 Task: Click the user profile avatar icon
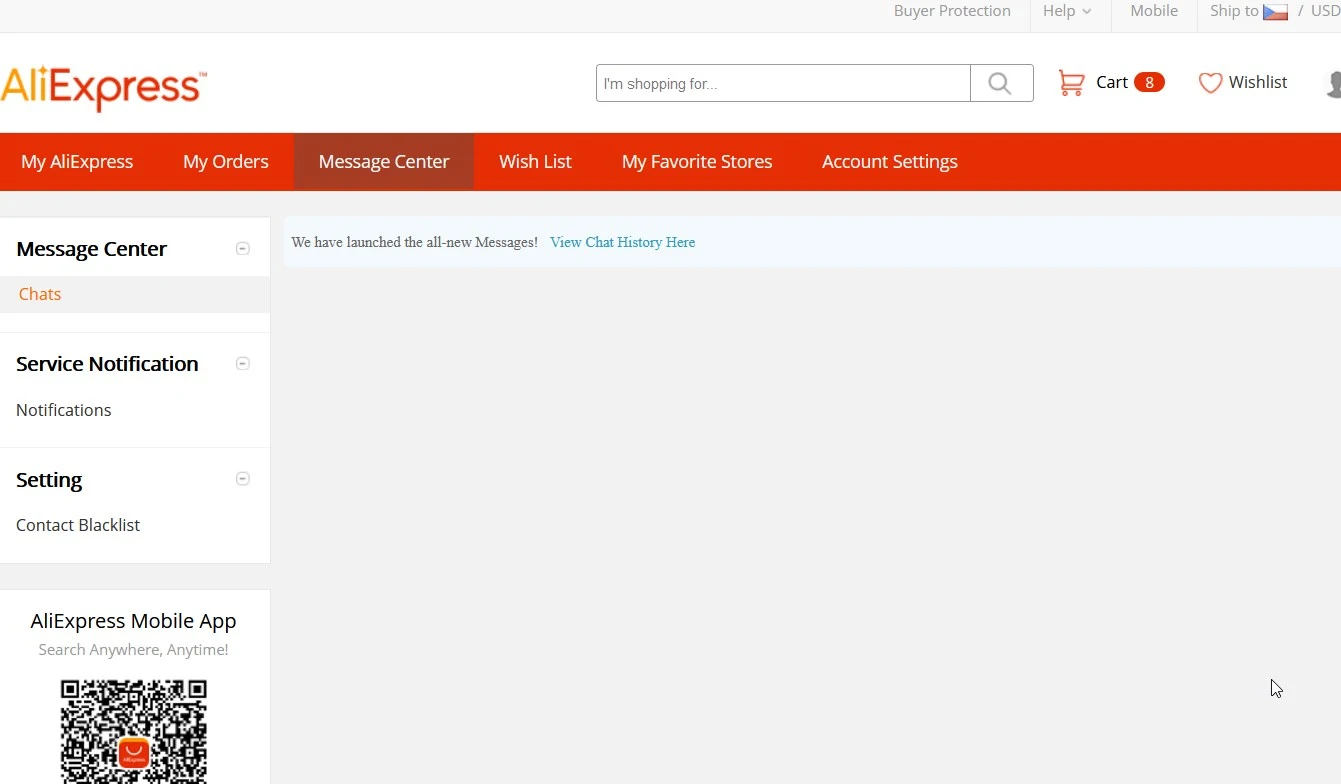tap(1333, 84)
